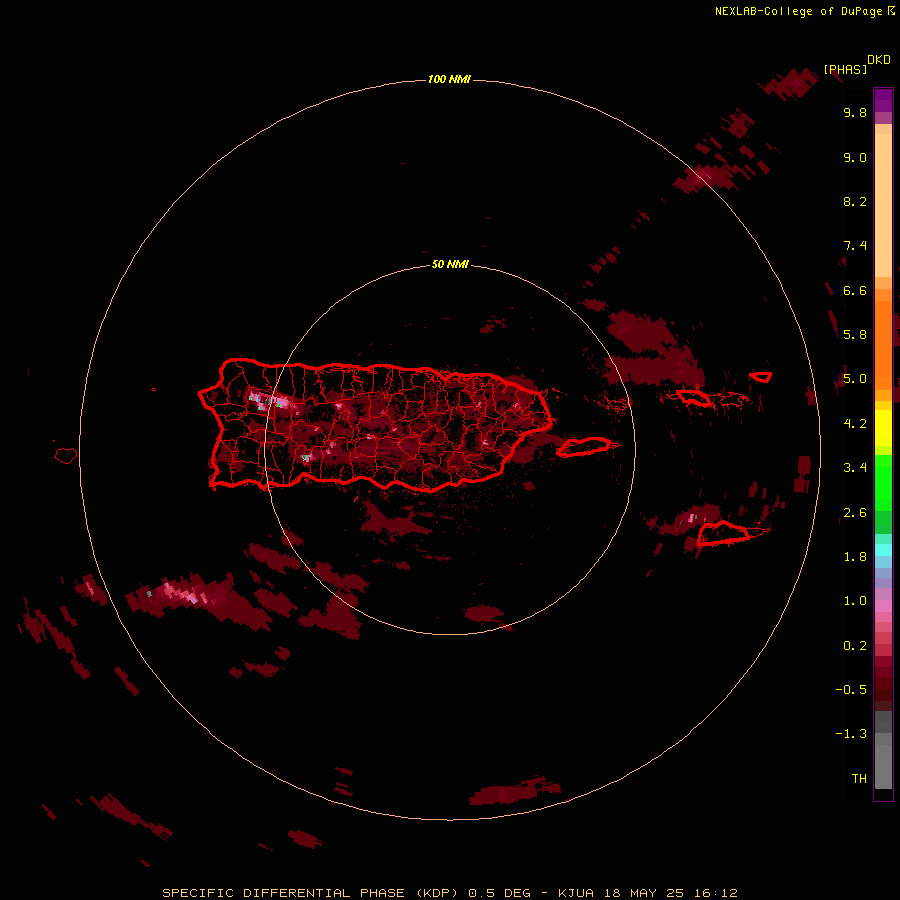Select the -0.5 value on color scale
This screenshot has width=900, height=900.
[x=851, y=690]
